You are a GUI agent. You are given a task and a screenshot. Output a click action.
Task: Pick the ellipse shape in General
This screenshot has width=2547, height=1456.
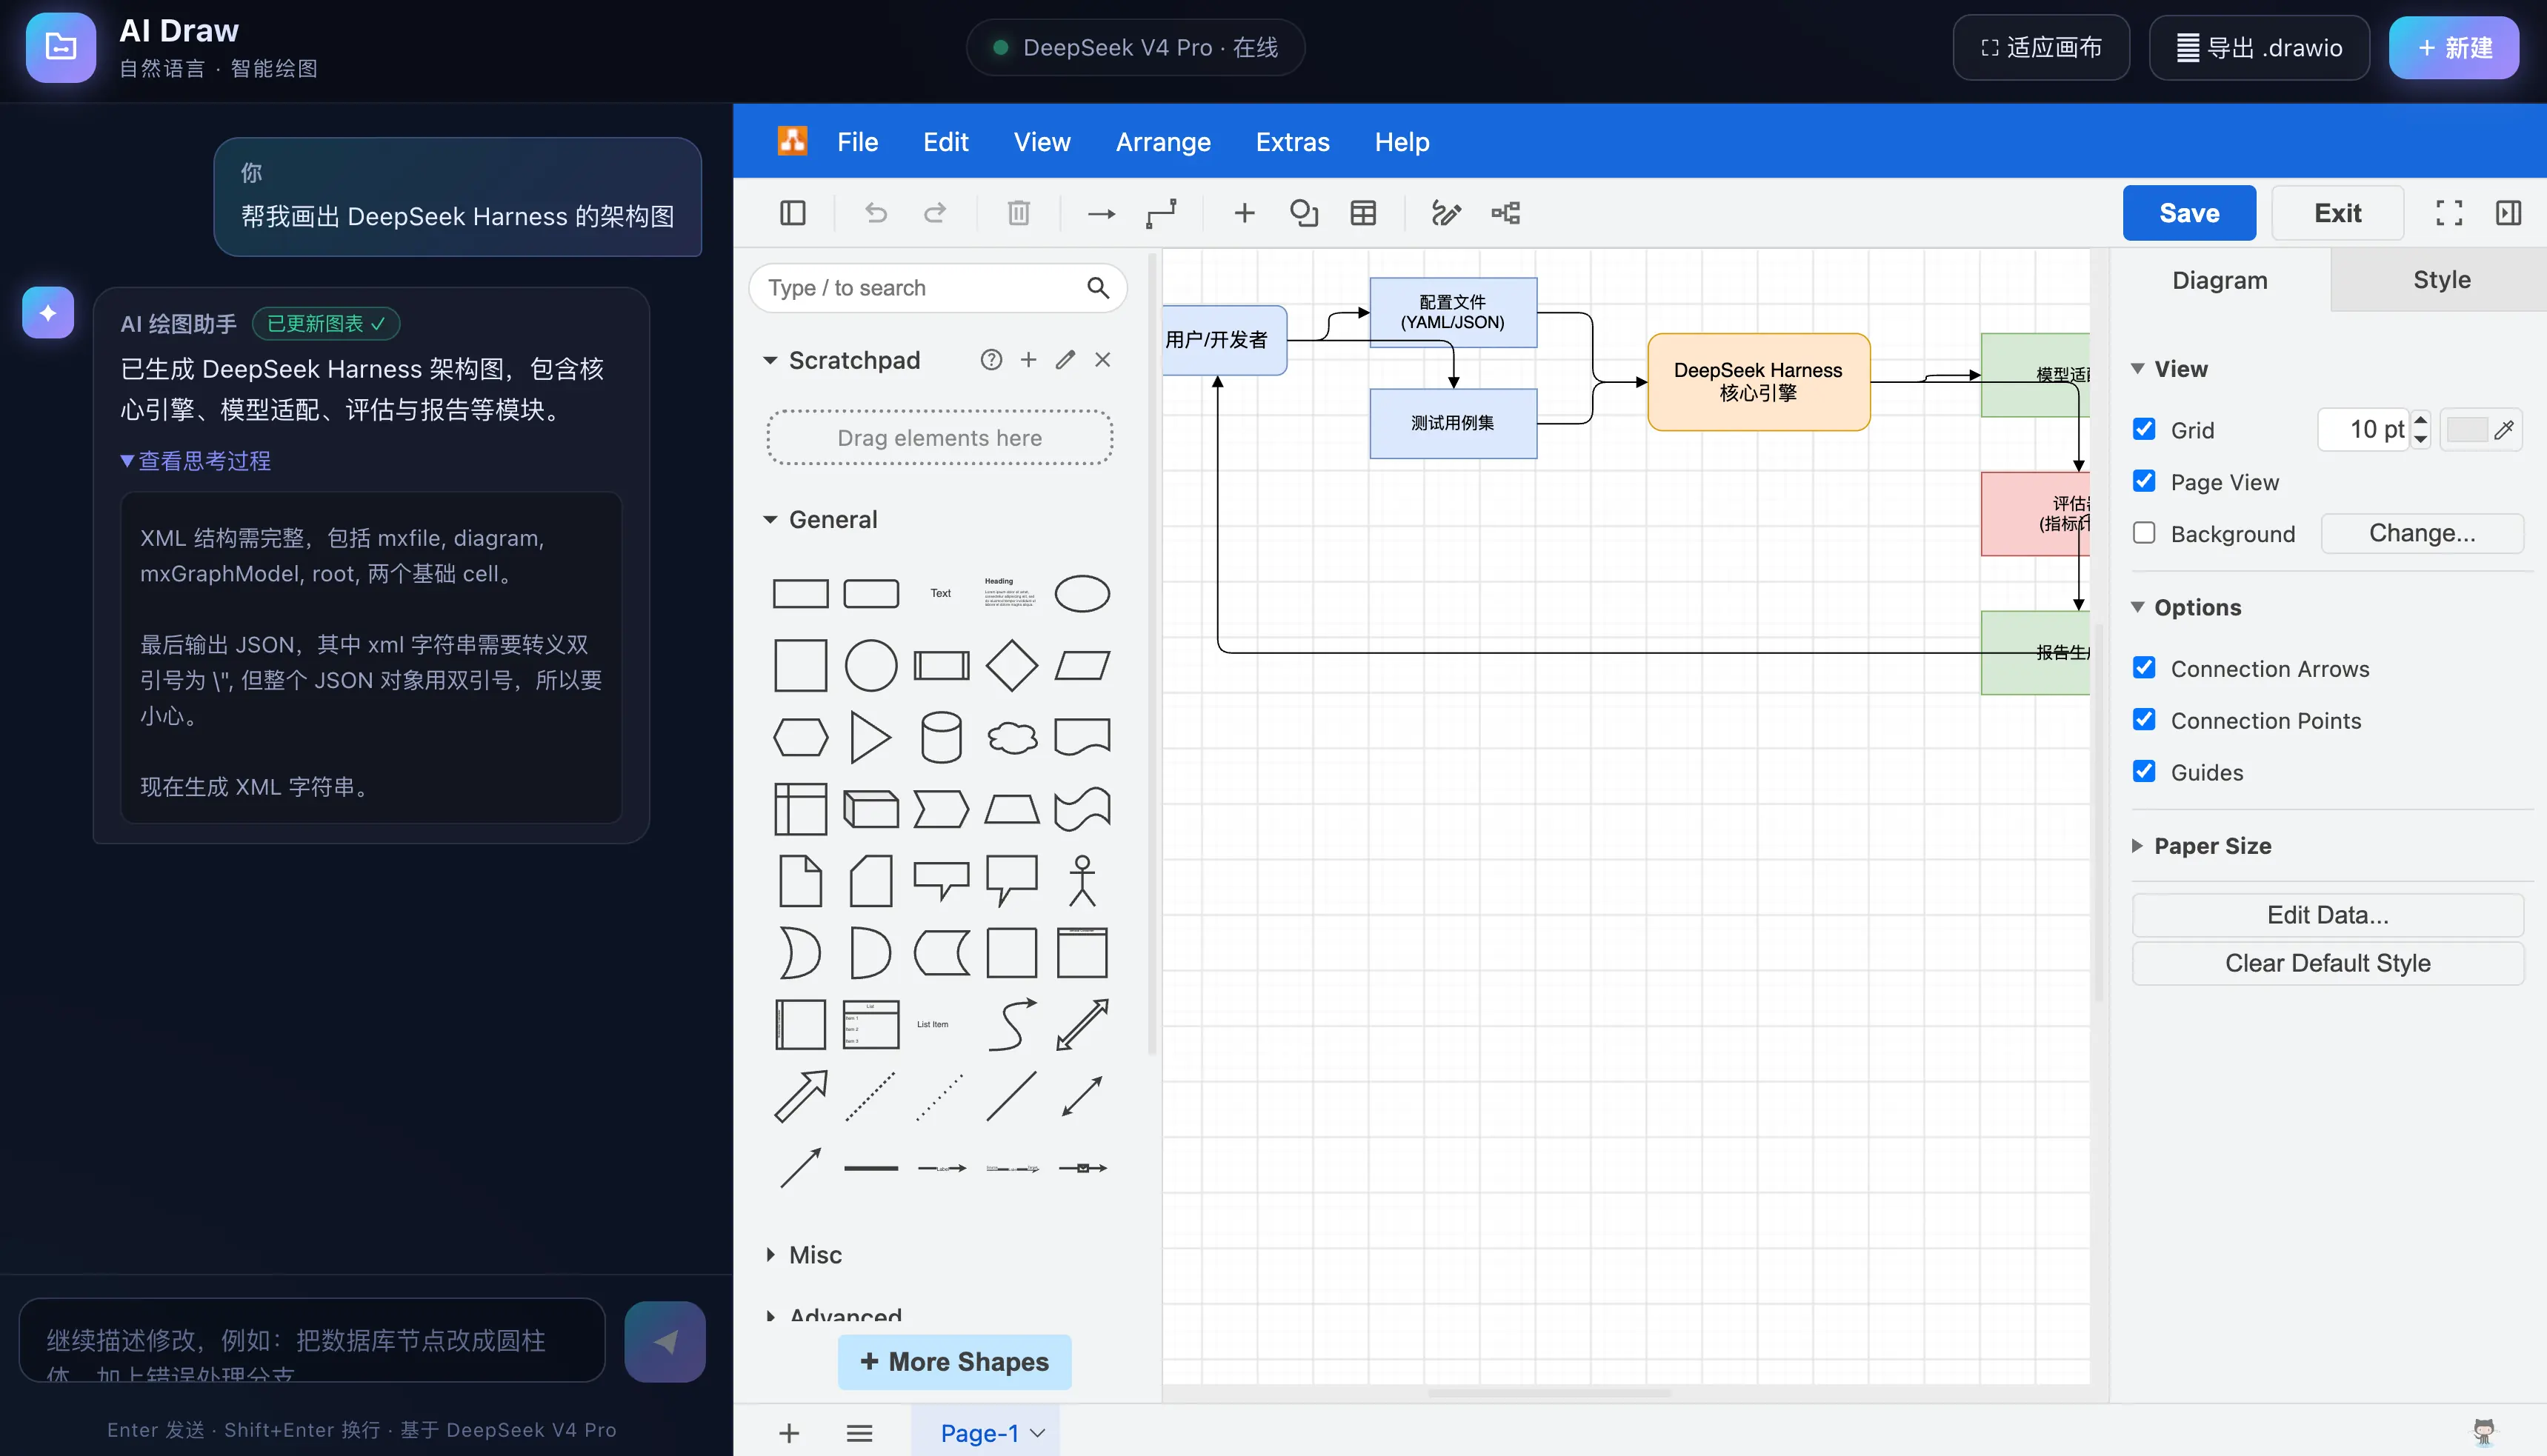[1082, 593]
